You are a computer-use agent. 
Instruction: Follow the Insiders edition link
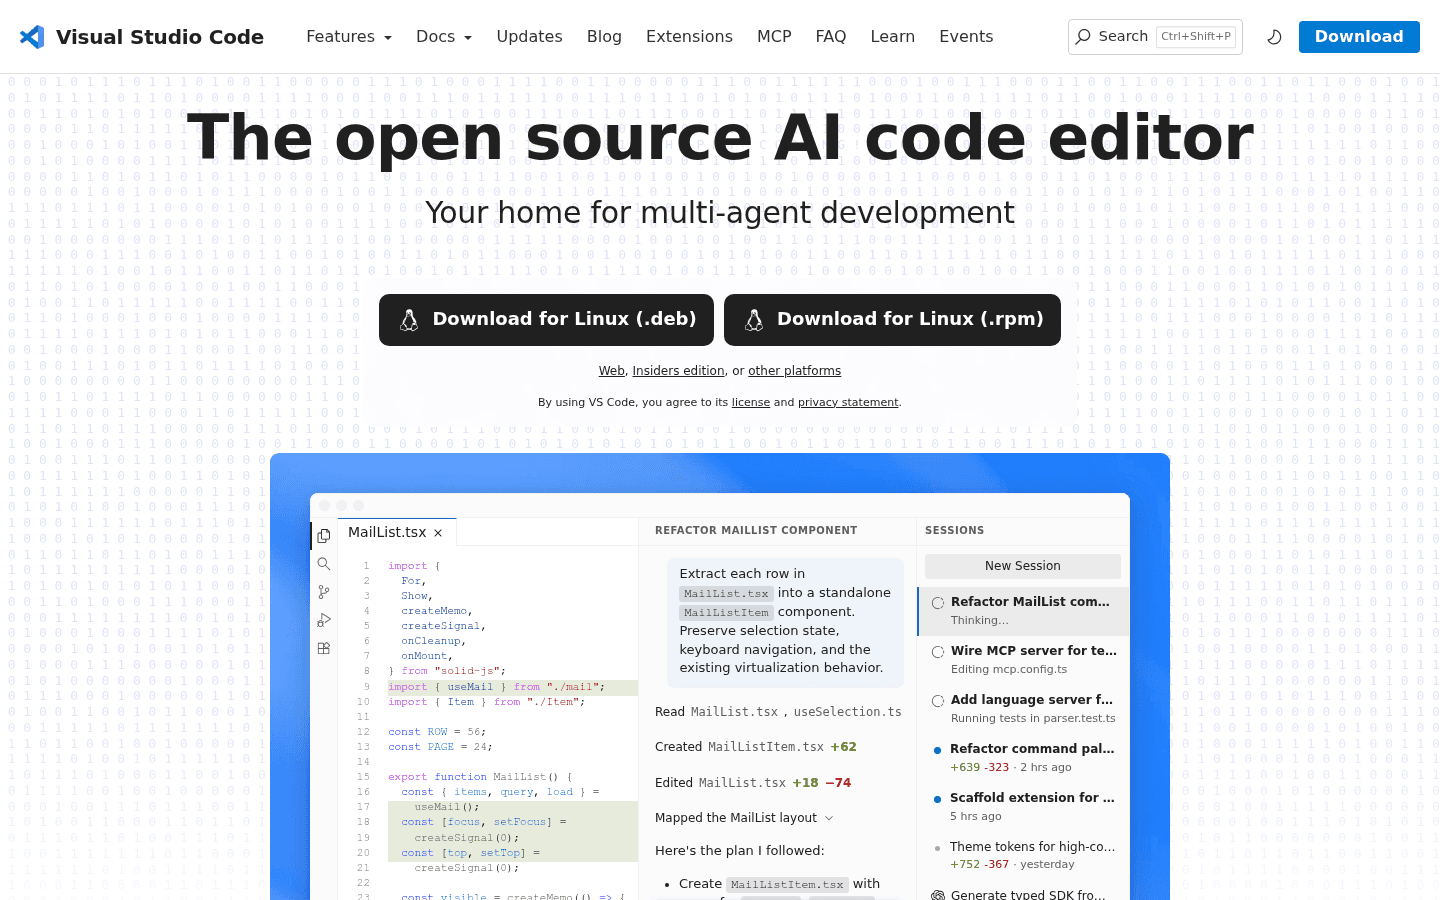[678, 371]
